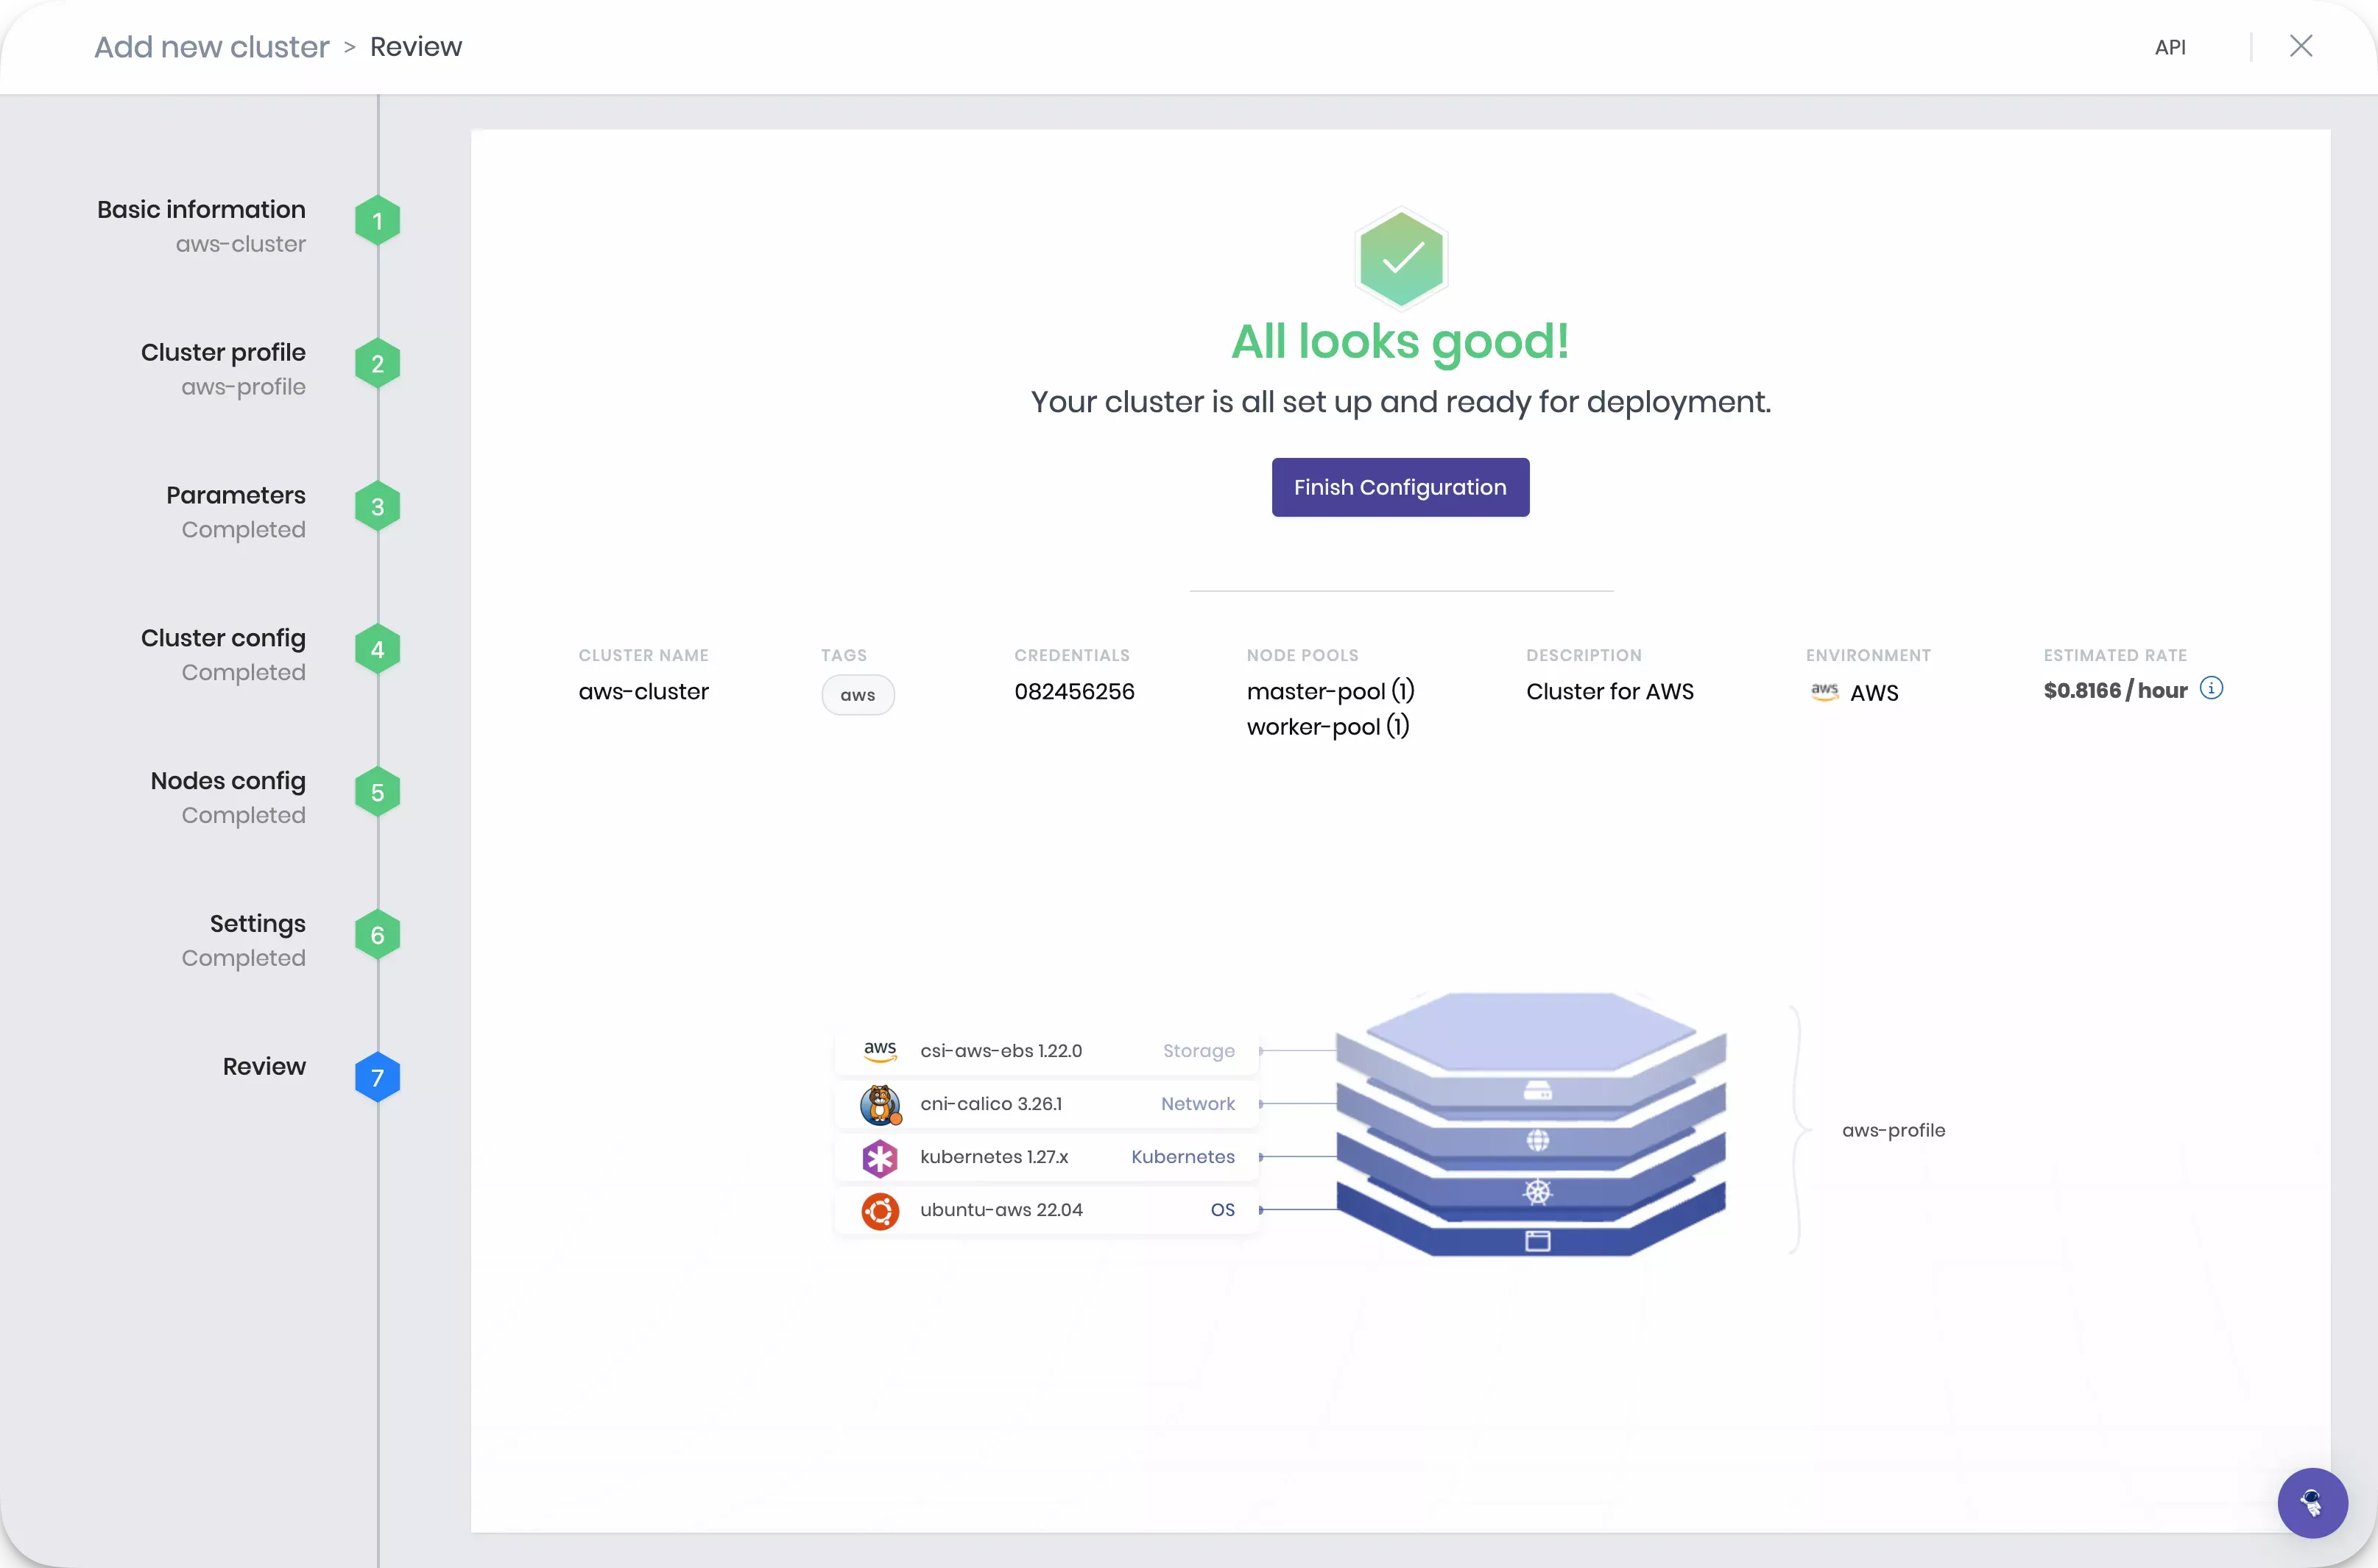This screenshot has width=2378, height=1568.
Task: Expand the Cluster config completed step
Action: (x=222, y=651)
